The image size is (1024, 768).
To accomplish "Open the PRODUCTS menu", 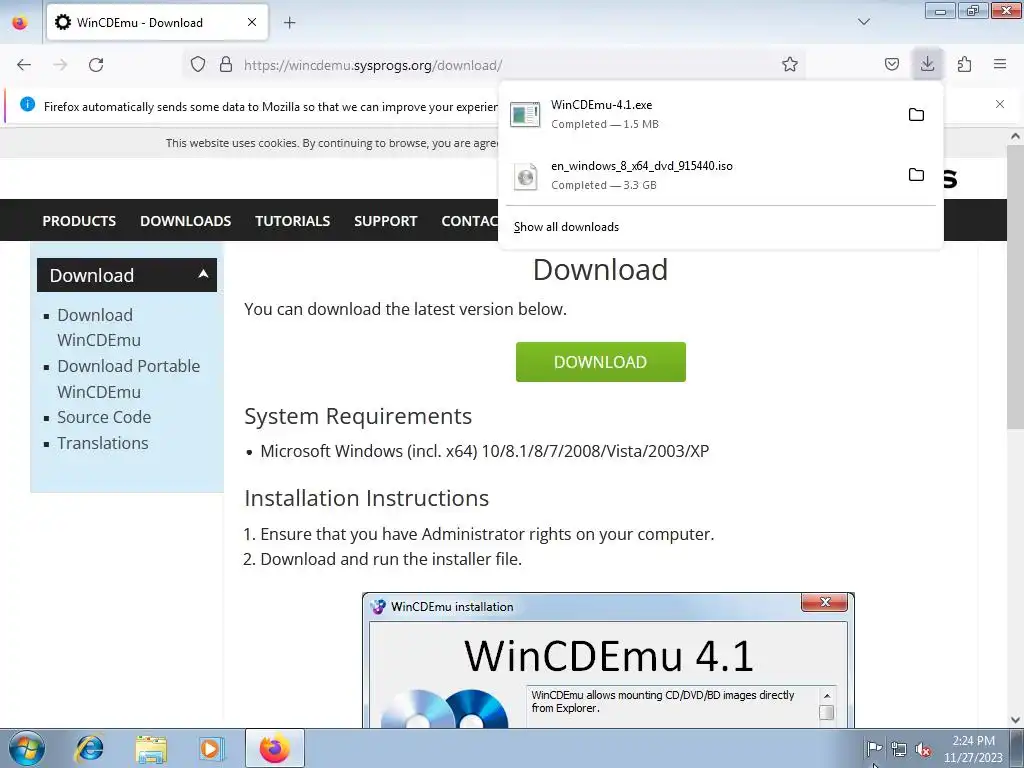I will point(79,221).
